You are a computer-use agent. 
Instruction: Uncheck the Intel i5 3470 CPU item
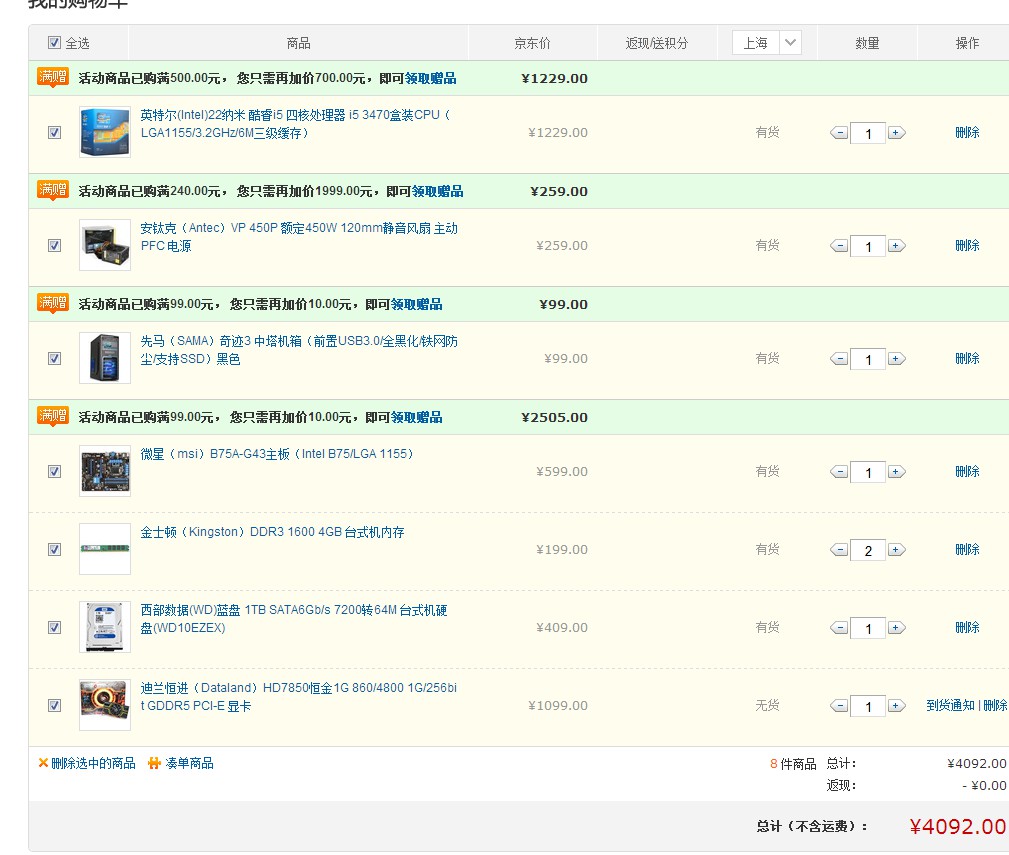pyautogui.click(x=55, y=133)
